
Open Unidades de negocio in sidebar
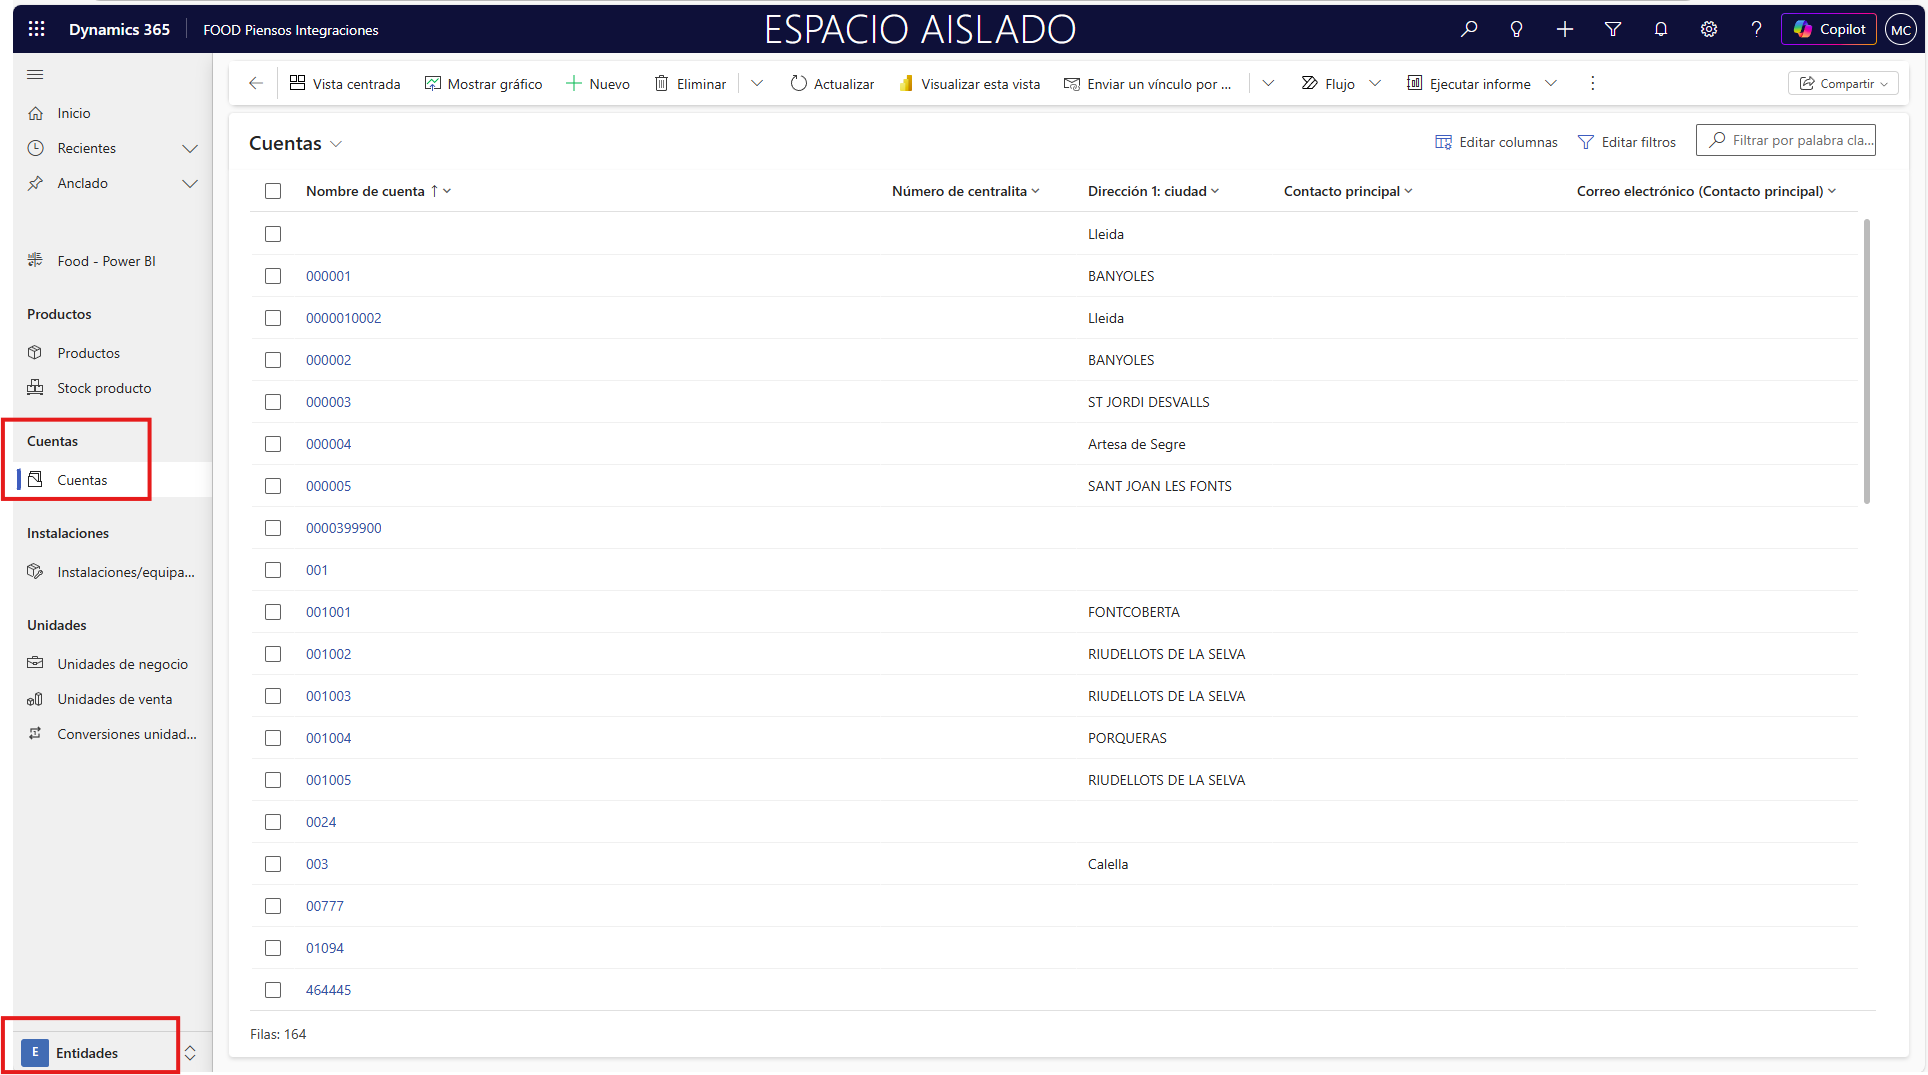point(122,664)
